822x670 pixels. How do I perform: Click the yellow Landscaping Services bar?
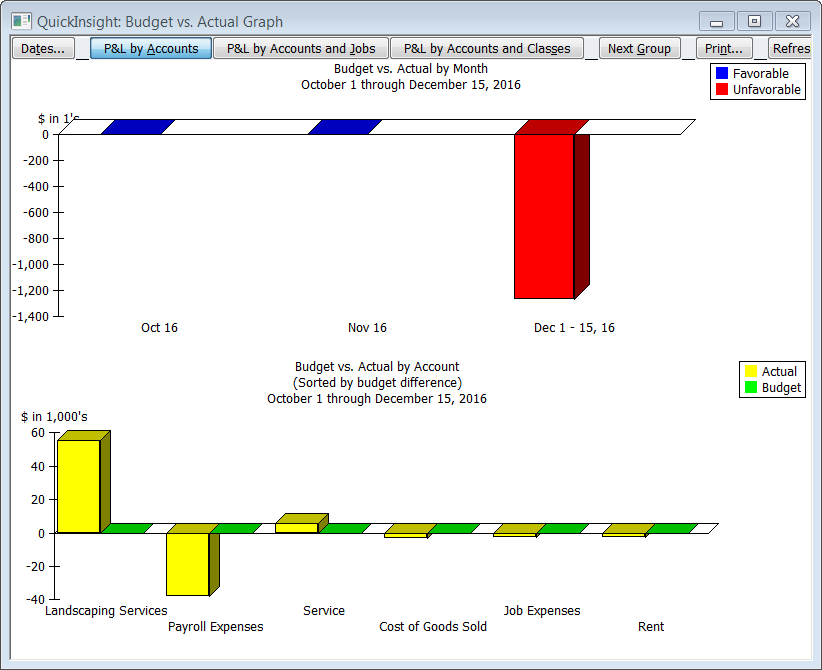coord(78,486)
